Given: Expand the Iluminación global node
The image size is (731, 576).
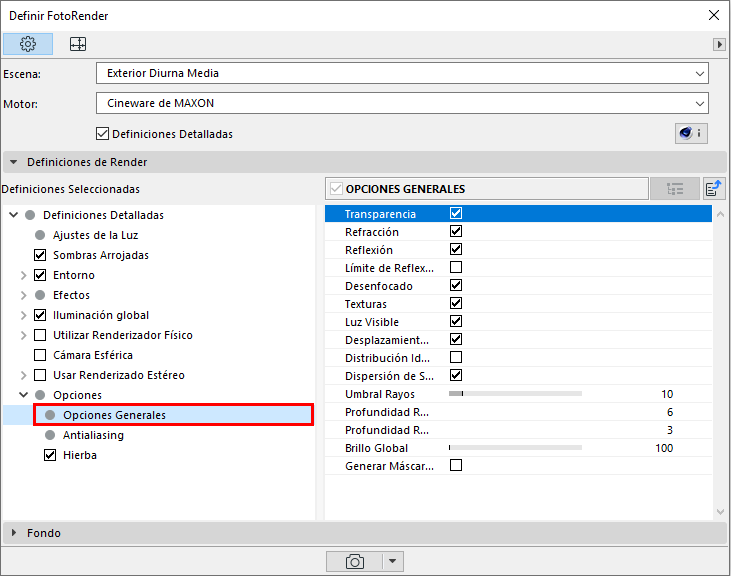Looking at the screenshot, I should pos(24,315).
